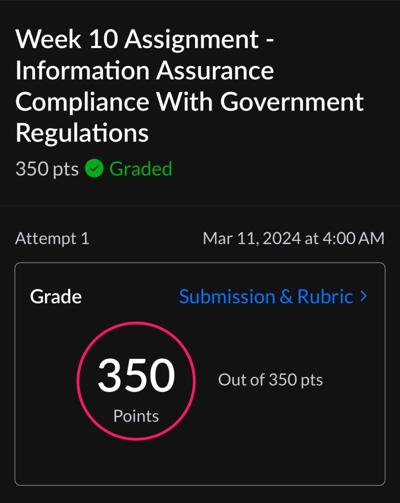Select the pink circular 350 points gauge
The height and width of the screenshot is (503, 400).
136,381
